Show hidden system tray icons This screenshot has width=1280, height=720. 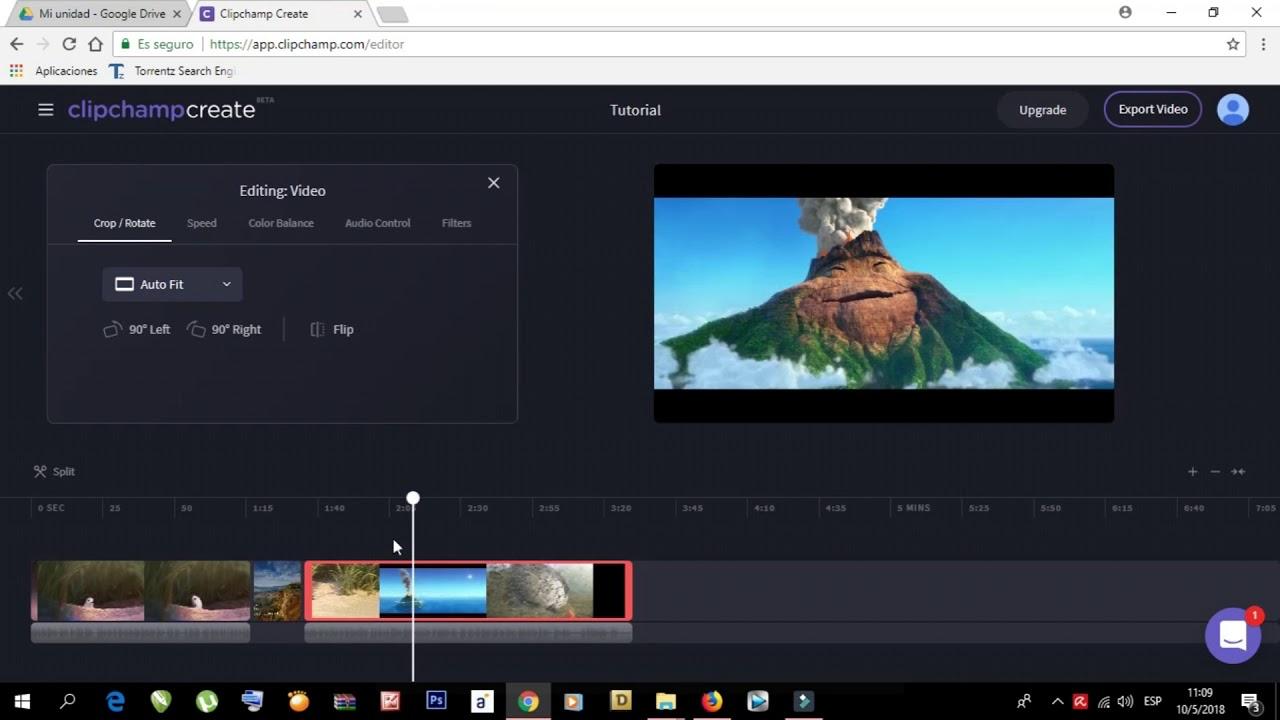(1057, 701)
